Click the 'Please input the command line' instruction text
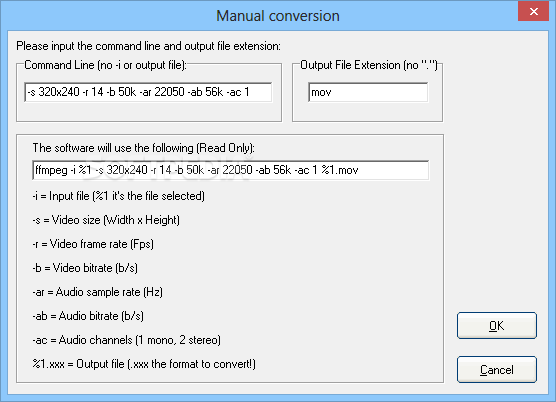This screenshot has width=556, height=402. click(x=149, y=46)
